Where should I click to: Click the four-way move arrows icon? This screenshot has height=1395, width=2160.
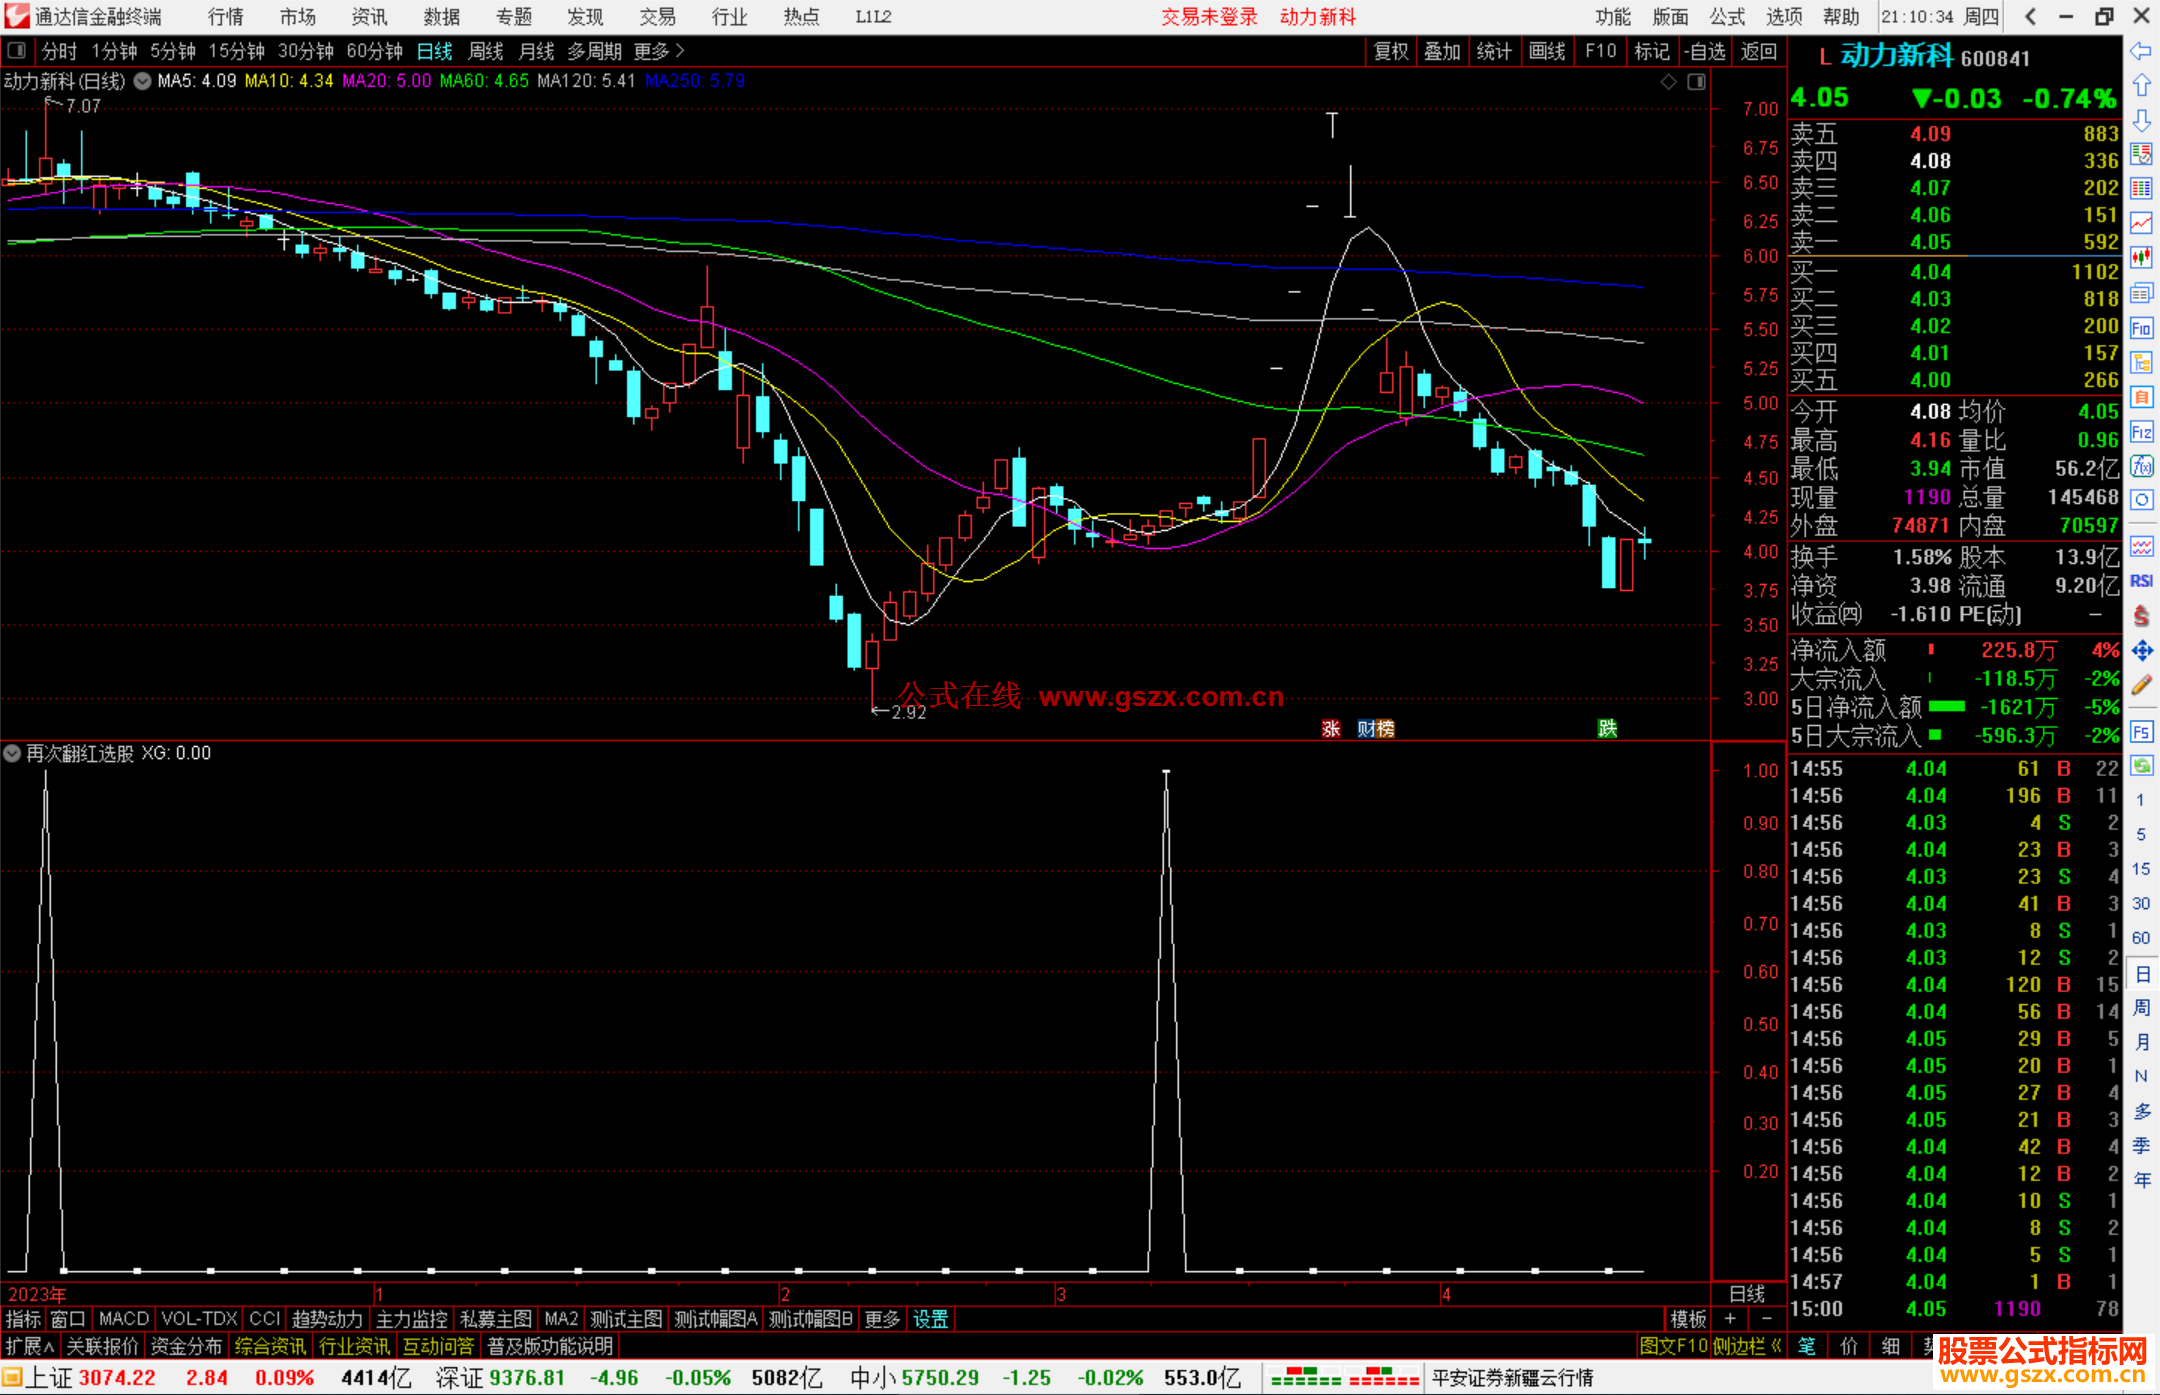2141,651
